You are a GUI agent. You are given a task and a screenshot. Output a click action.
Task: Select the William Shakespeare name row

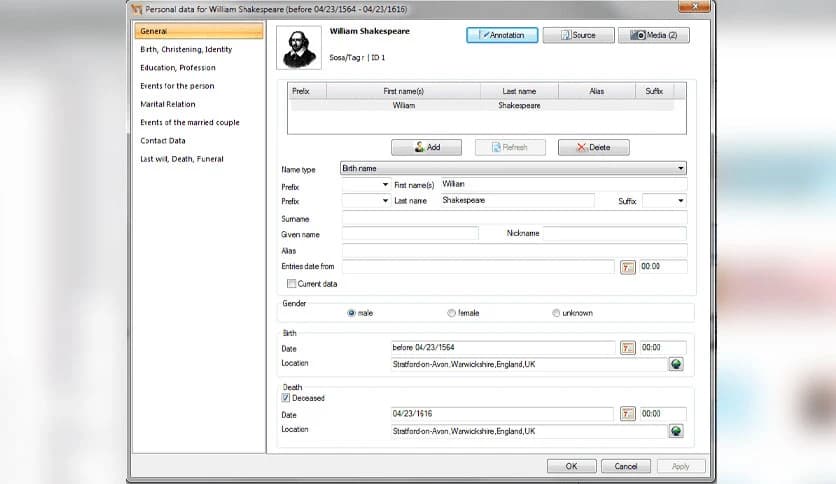[482, 106]
